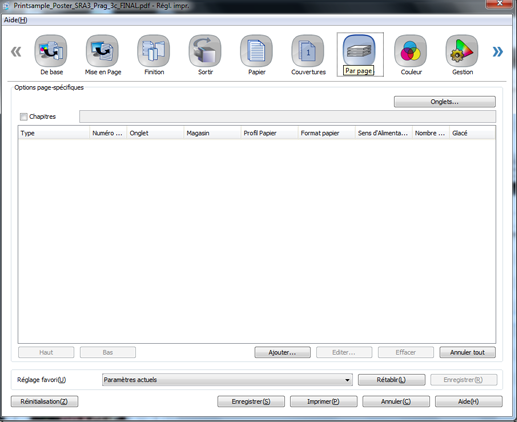The height and width of the screenshot is (422, 517).
Task: Click the Onglets... button
Action: pyautogui.click(x=445, y=102)
